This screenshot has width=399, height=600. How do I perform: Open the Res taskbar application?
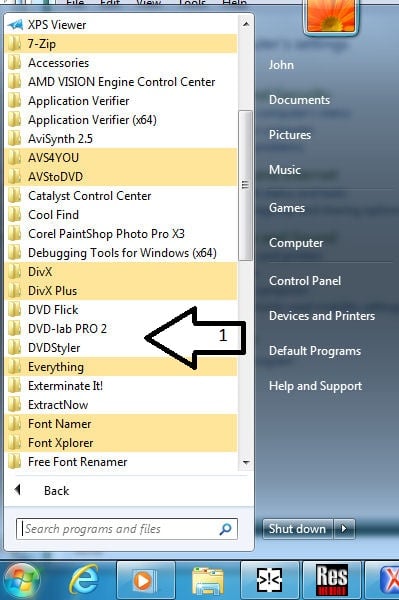332,580
